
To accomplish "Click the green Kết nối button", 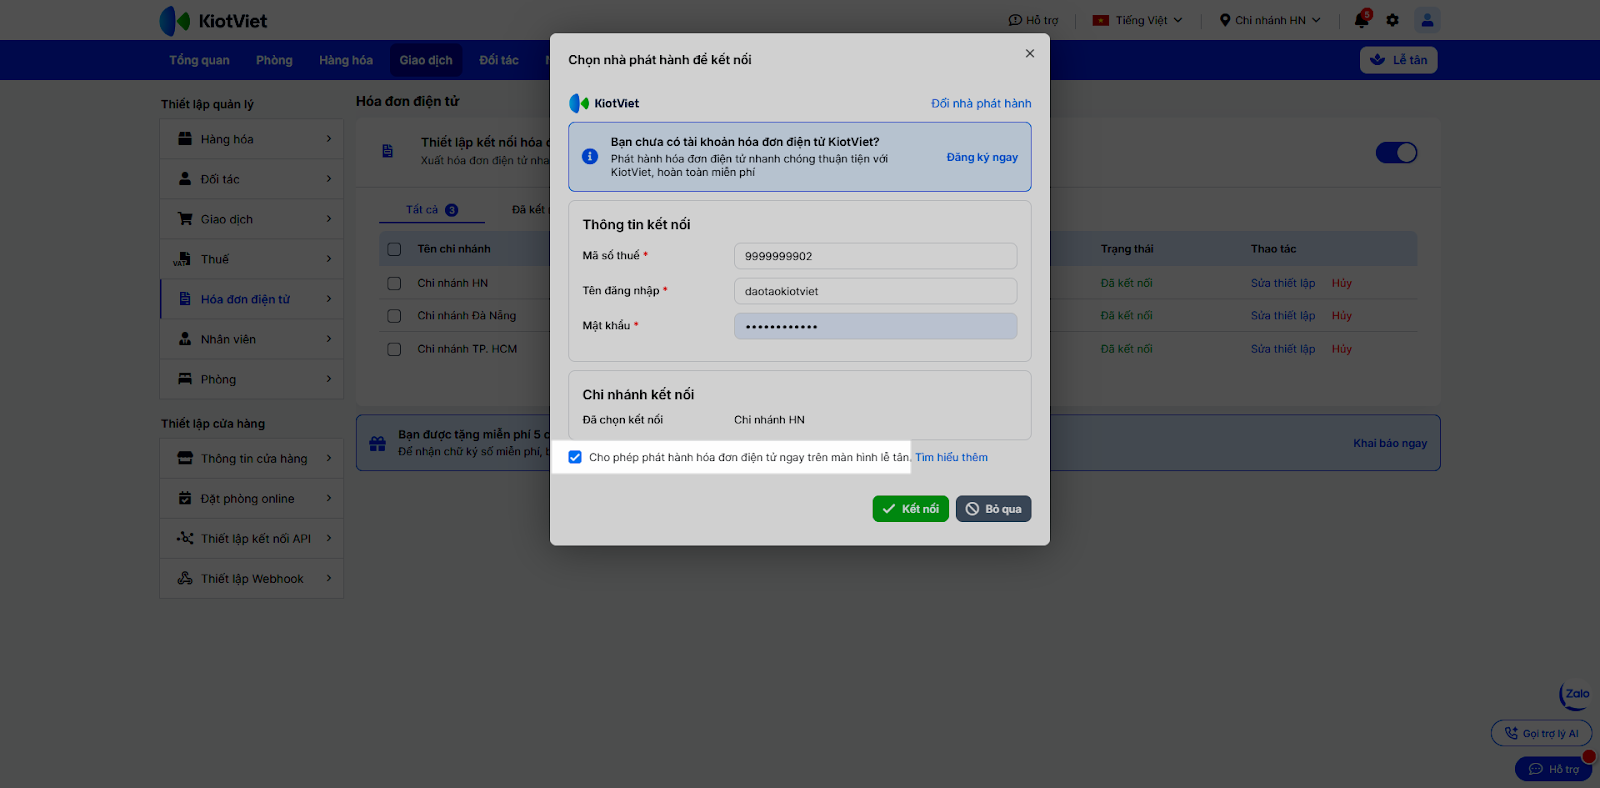I will tap(911, 509).
